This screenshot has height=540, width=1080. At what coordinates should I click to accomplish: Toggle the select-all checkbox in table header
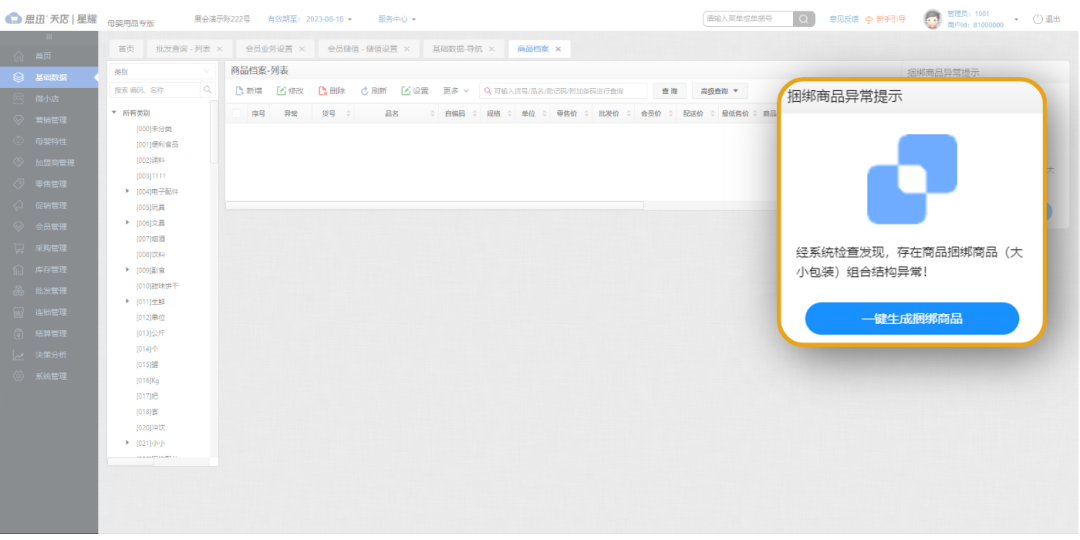(236, 114)
